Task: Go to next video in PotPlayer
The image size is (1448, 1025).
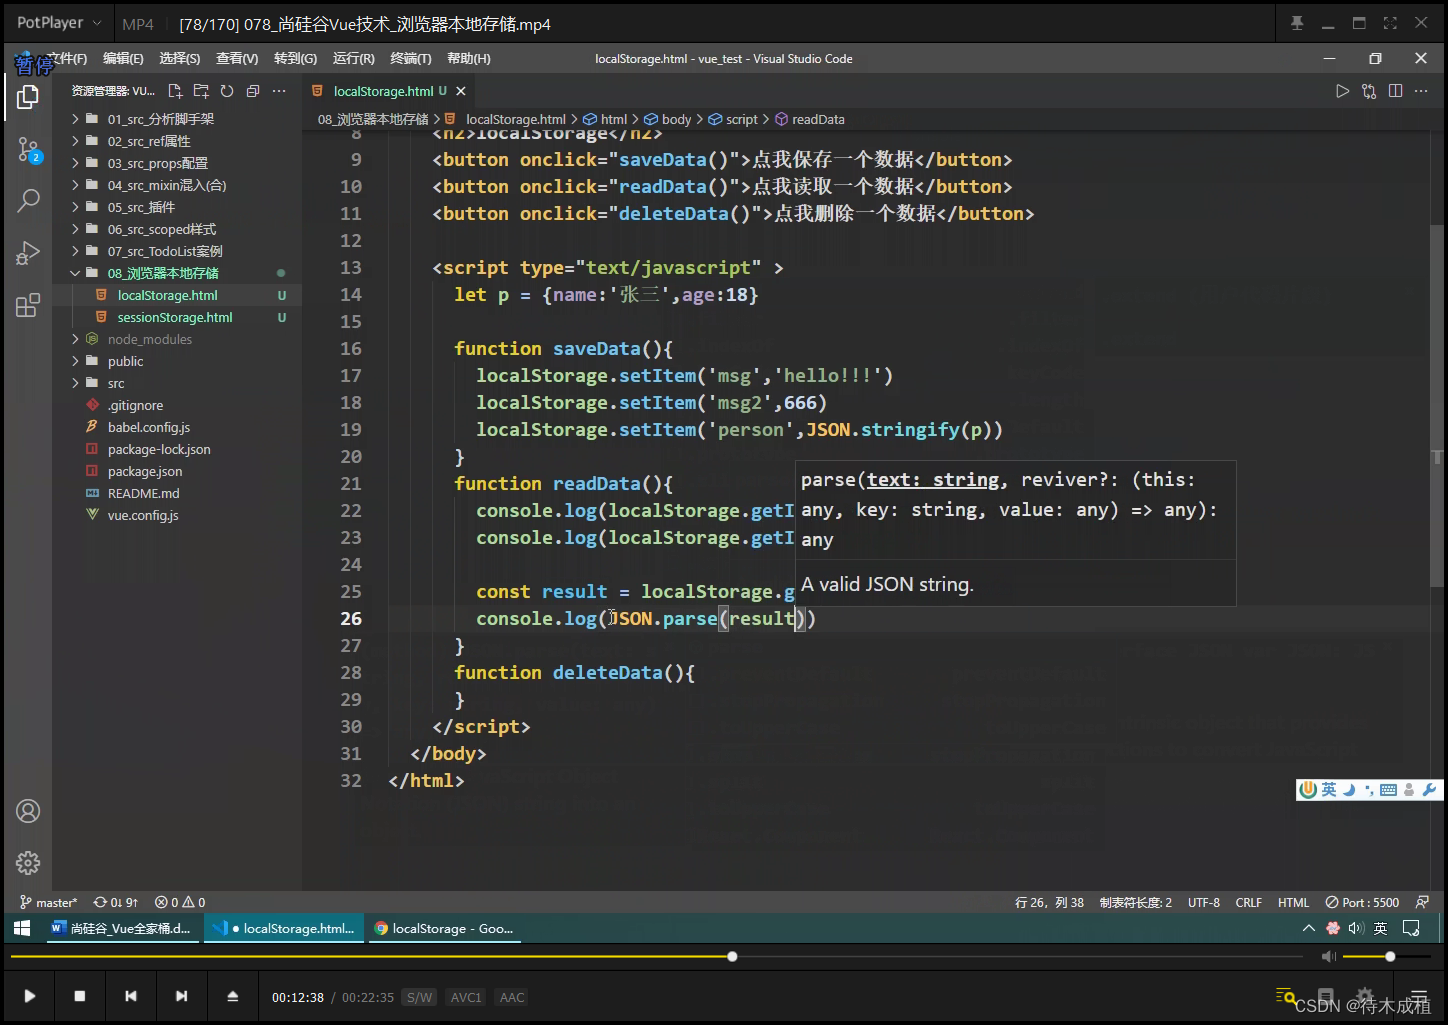Action: click(181, 996)
